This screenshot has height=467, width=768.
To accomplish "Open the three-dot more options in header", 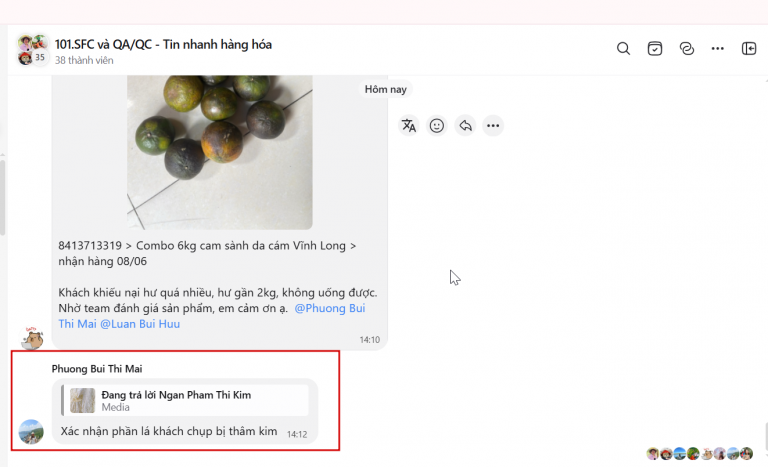I will tap(718, 49).
